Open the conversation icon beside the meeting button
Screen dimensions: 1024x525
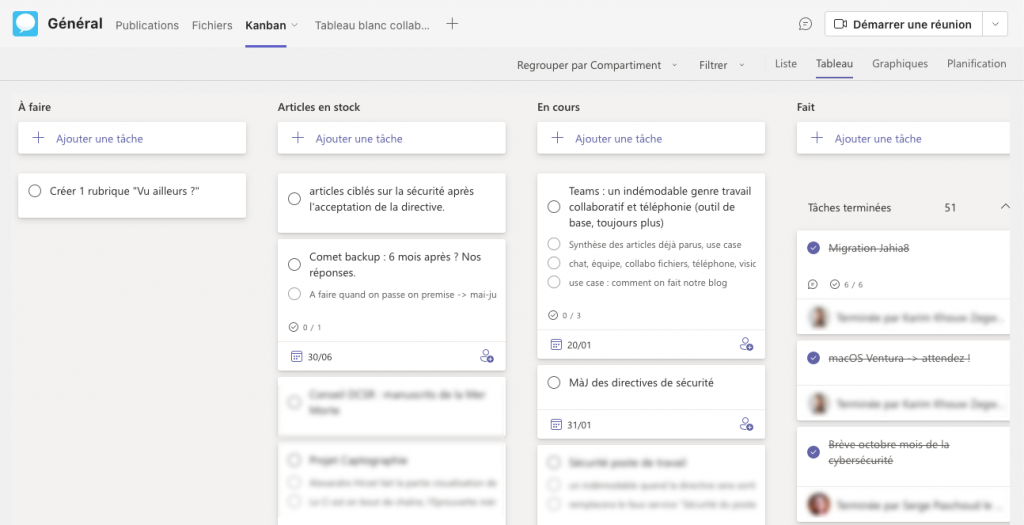point(805,24)
